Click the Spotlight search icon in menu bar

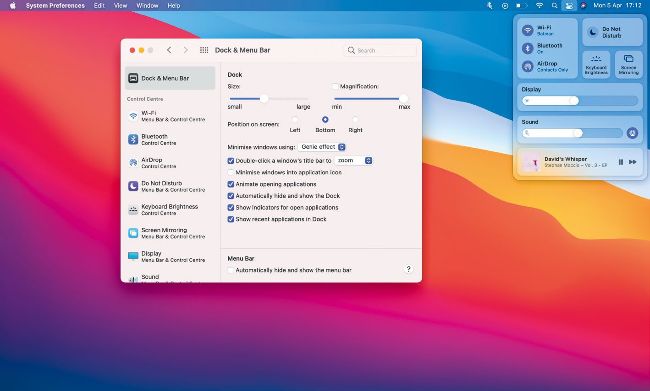tap(554, 6)
